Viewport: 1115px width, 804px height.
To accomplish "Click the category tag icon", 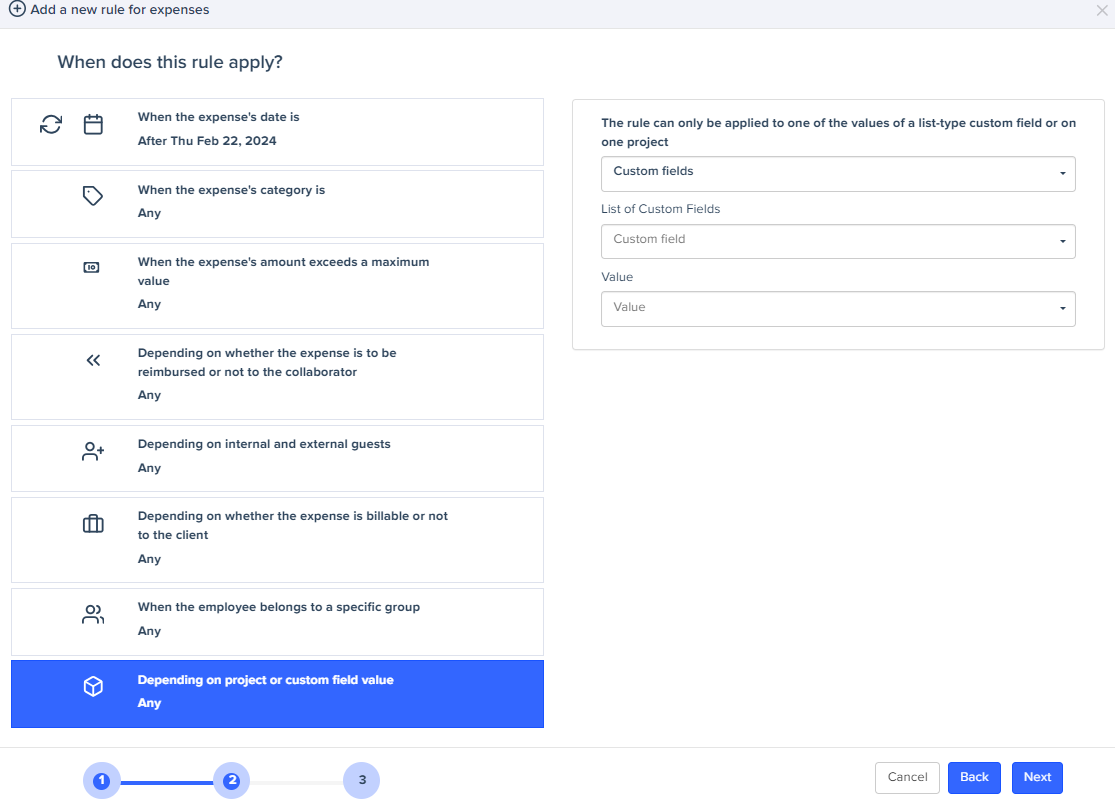I will 93,196.
